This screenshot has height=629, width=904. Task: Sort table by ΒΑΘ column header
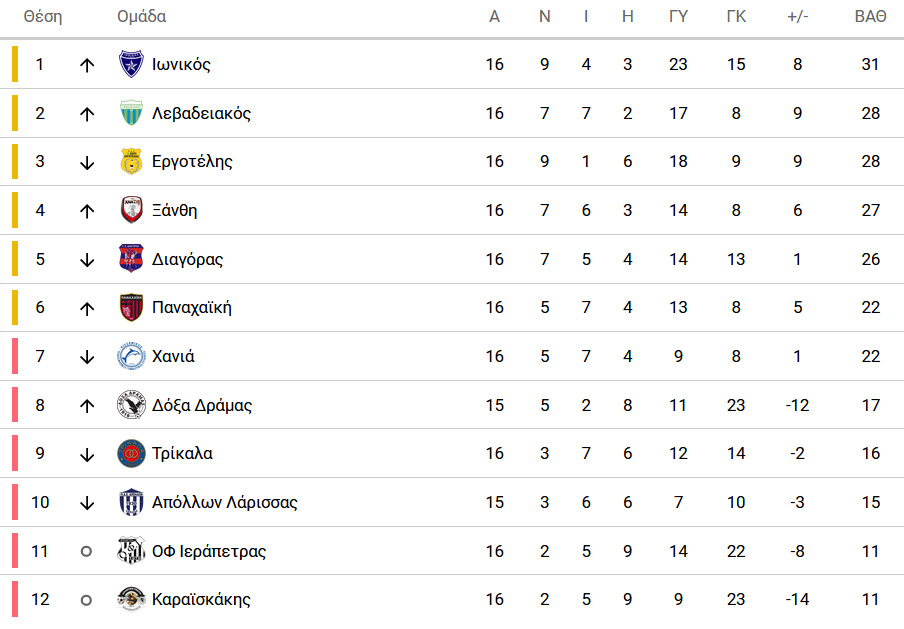870,17
